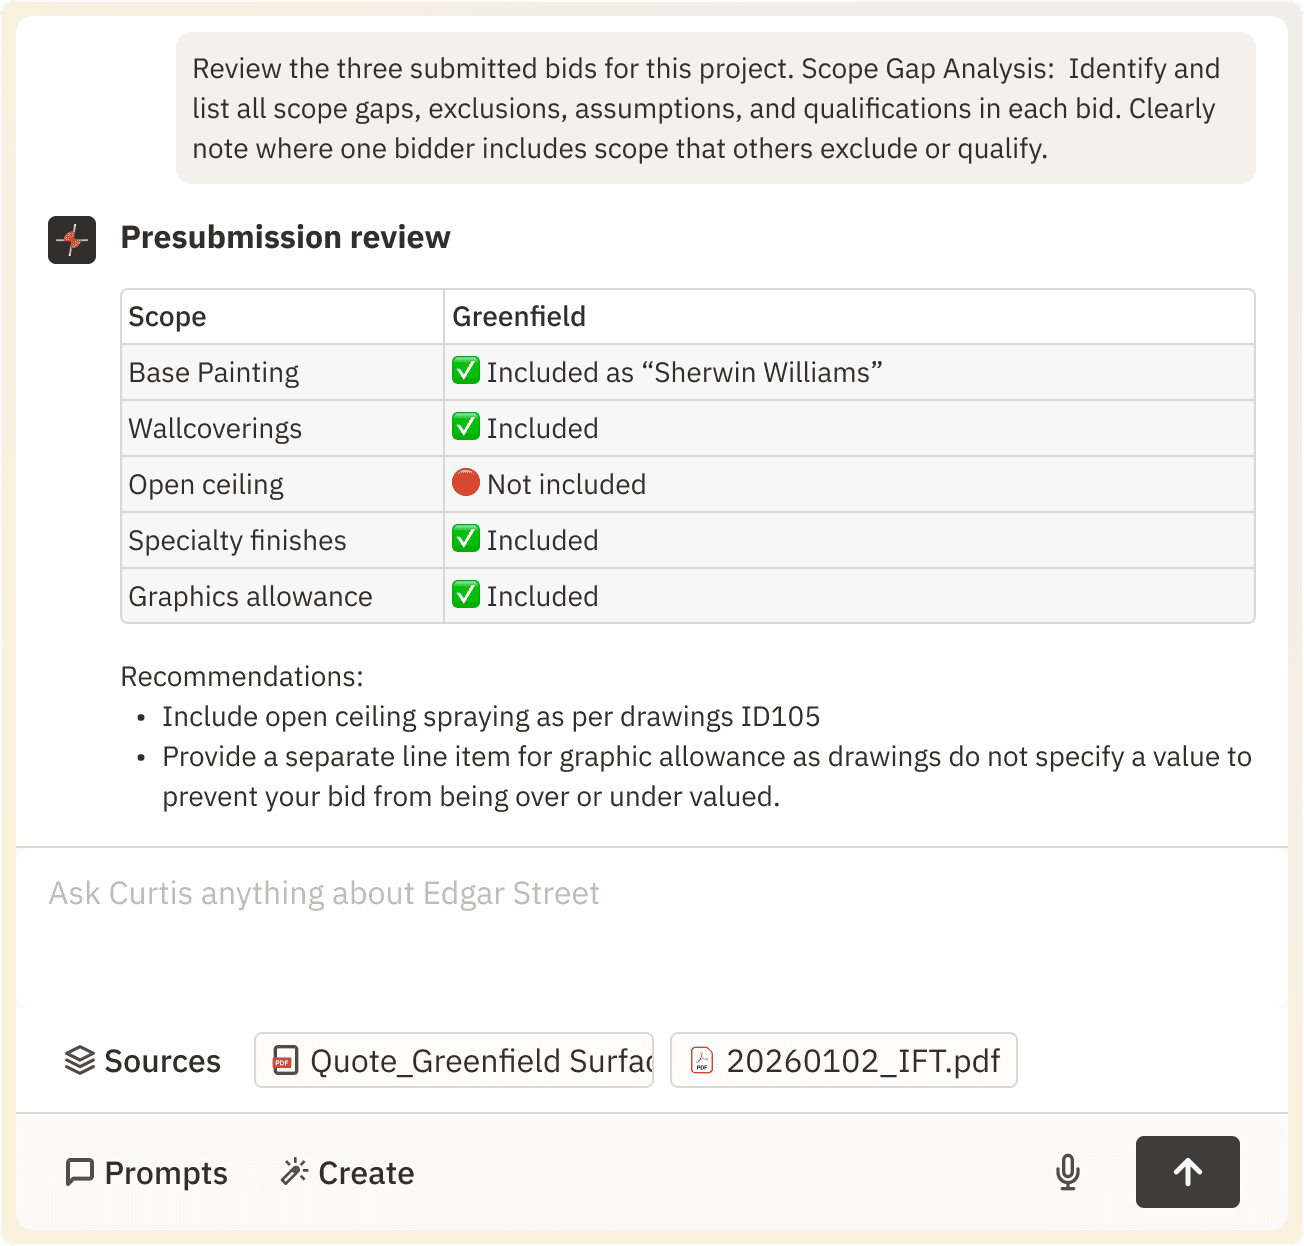The width and height of the screenshot is (1304, 1246).
Task: Toggle the Included check for Graphics allowance
Action: click(466, 595)
